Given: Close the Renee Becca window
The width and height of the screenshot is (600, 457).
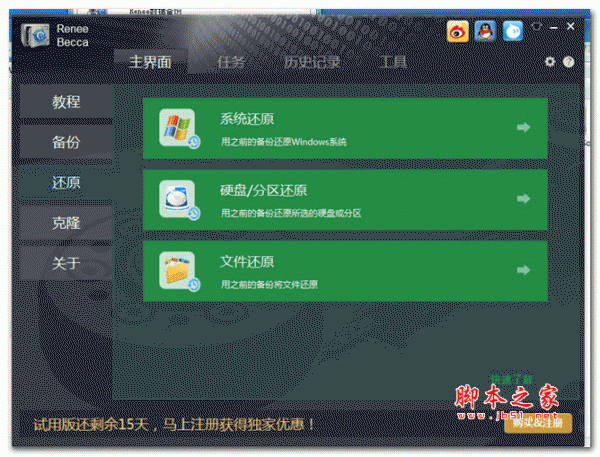Looking at the screenshot, I should [x=571, y=26].
